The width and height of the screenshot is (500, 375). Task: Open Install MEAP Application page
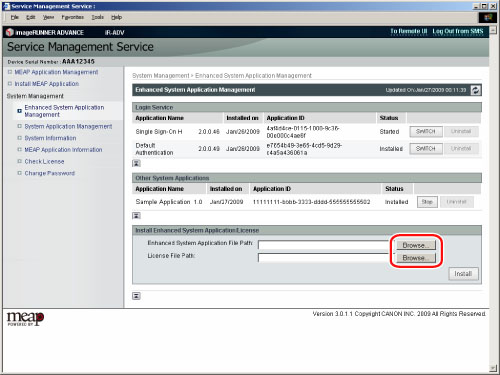point(47,84)
